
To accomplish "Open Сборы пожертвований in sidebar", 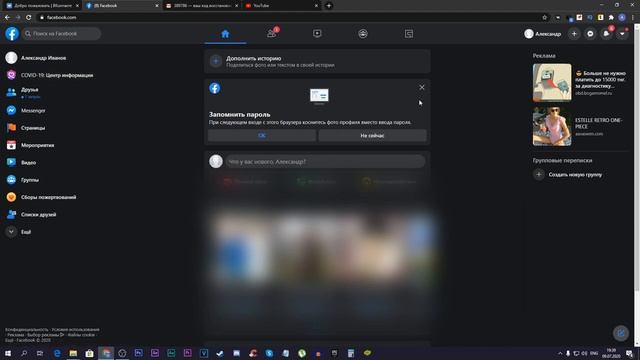I will [49, 197].
